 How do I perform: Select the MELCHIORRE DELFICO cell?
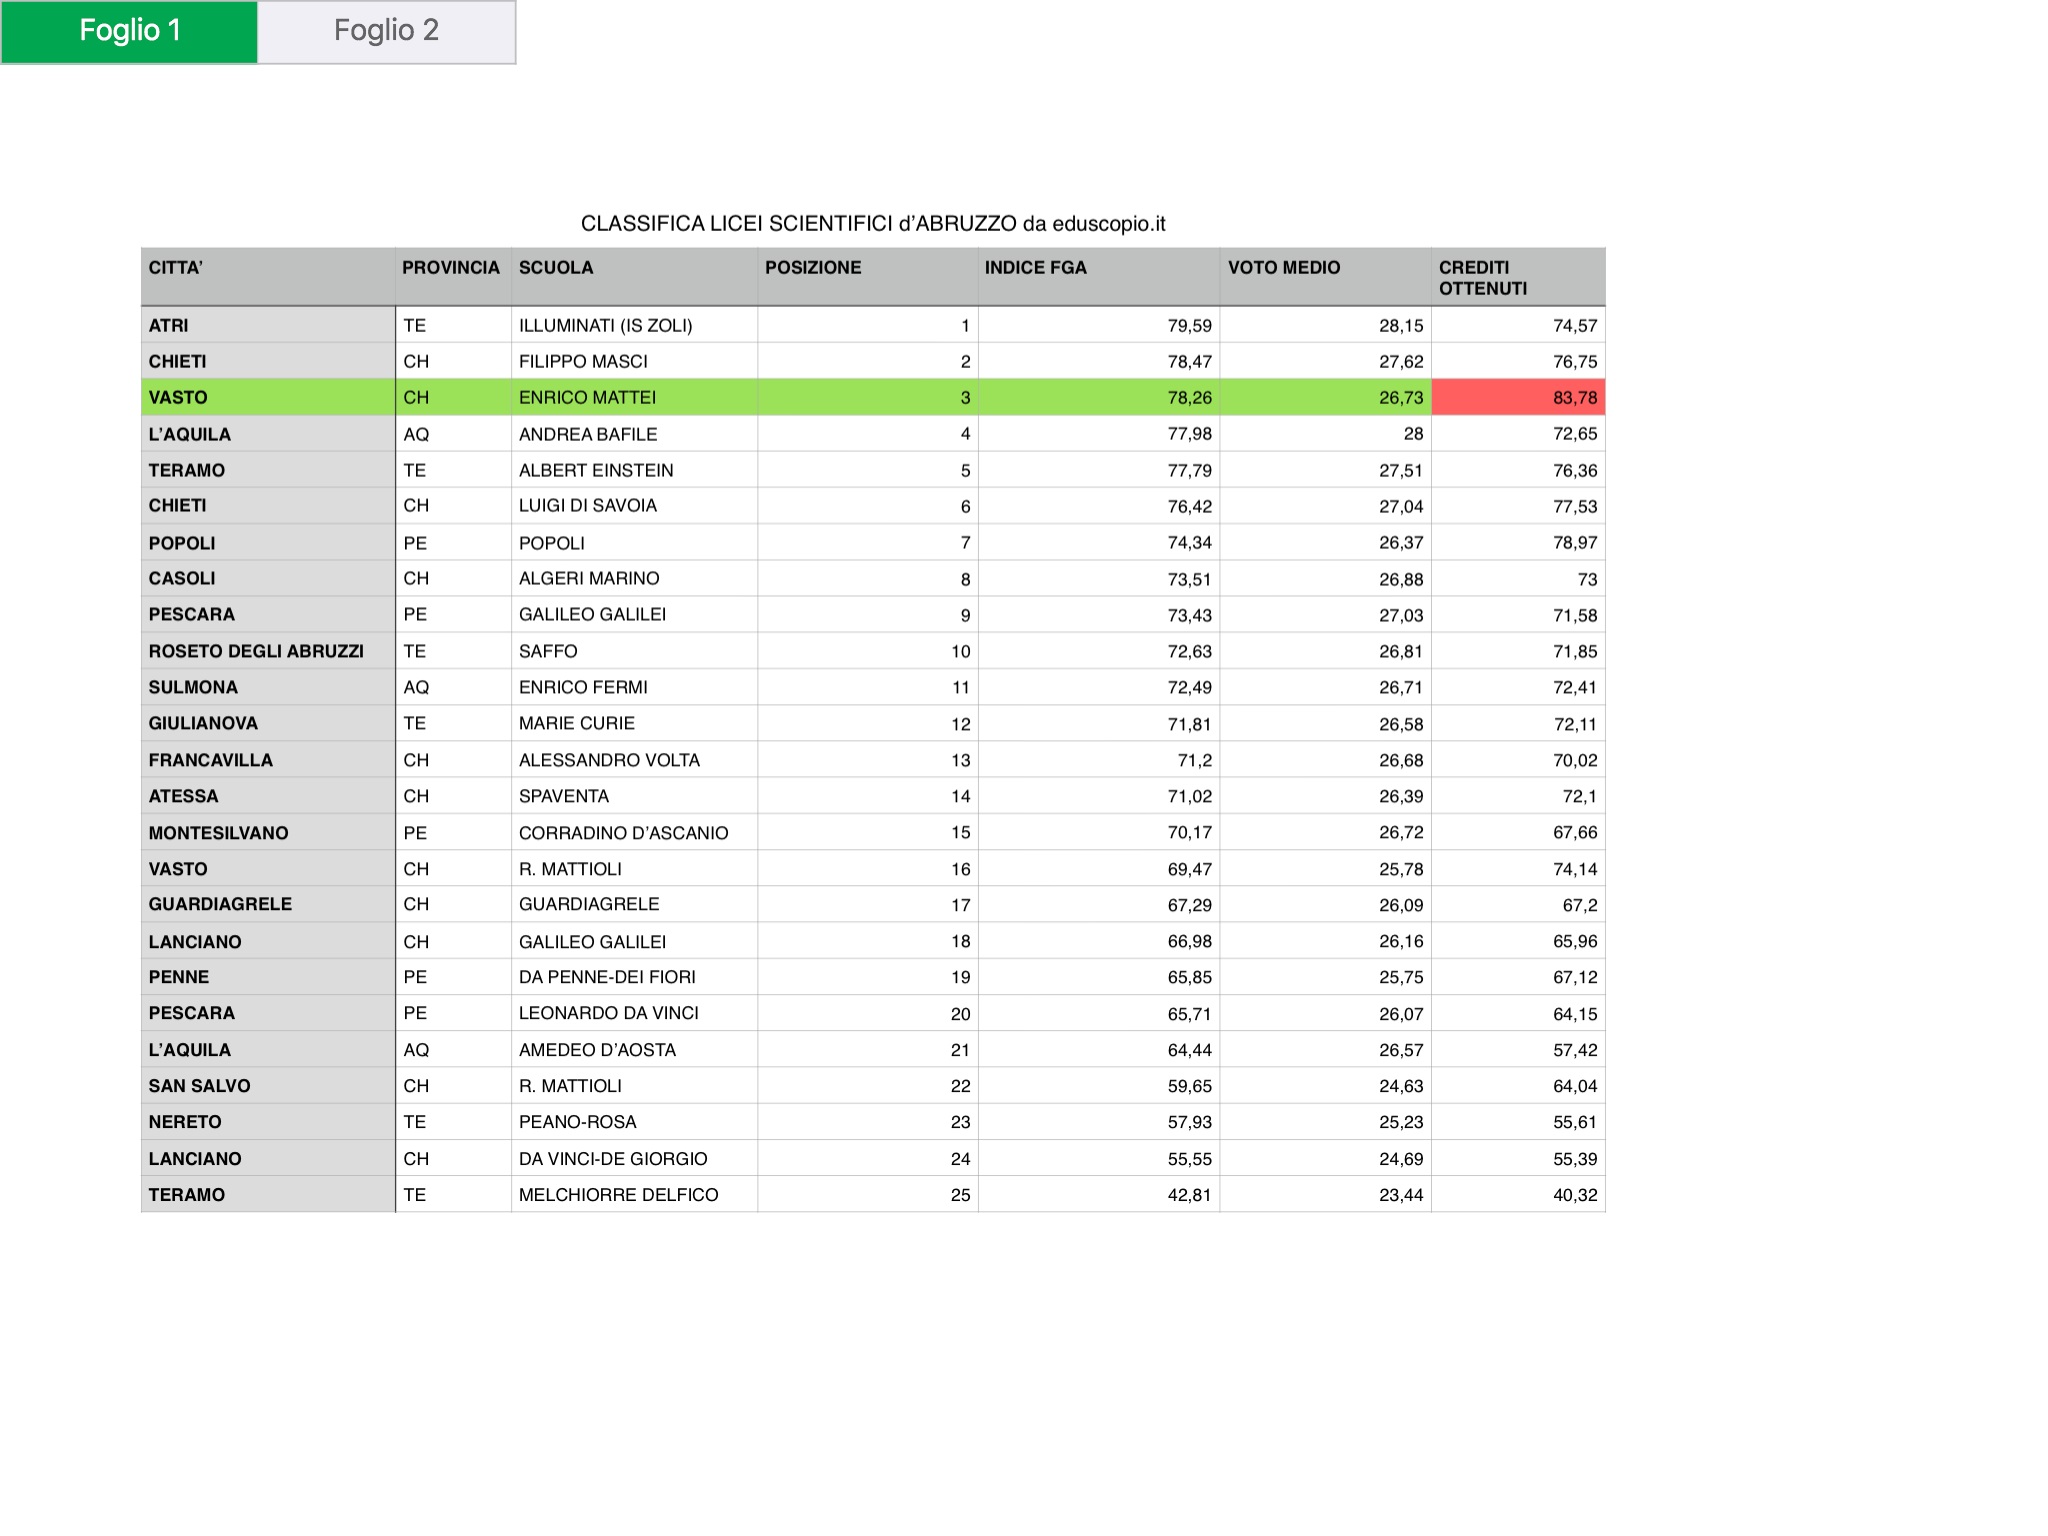click(634, 1194)
